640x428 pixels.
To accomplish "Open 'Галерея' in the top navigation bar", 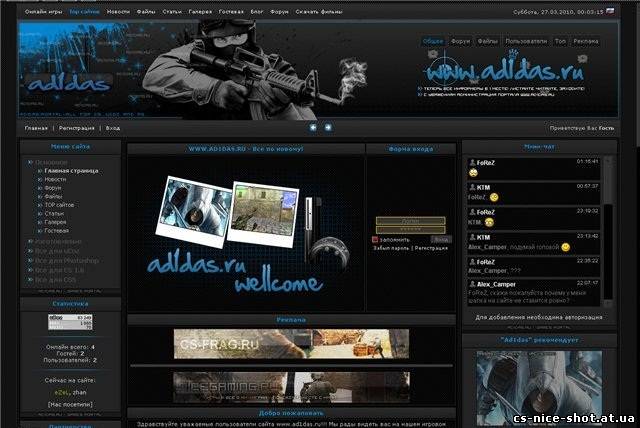I will [200, 12].
